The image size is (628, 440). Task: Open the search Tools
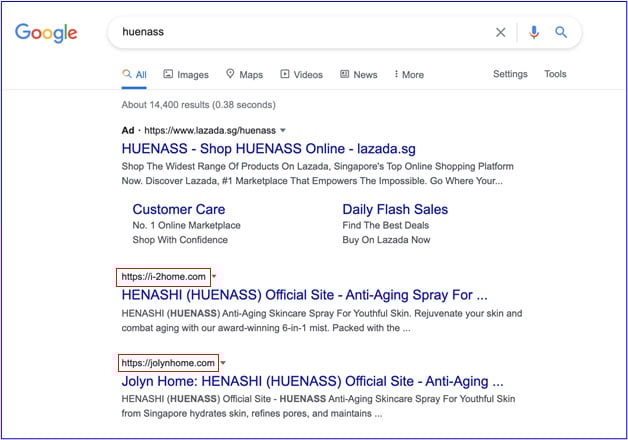[555, 74]
